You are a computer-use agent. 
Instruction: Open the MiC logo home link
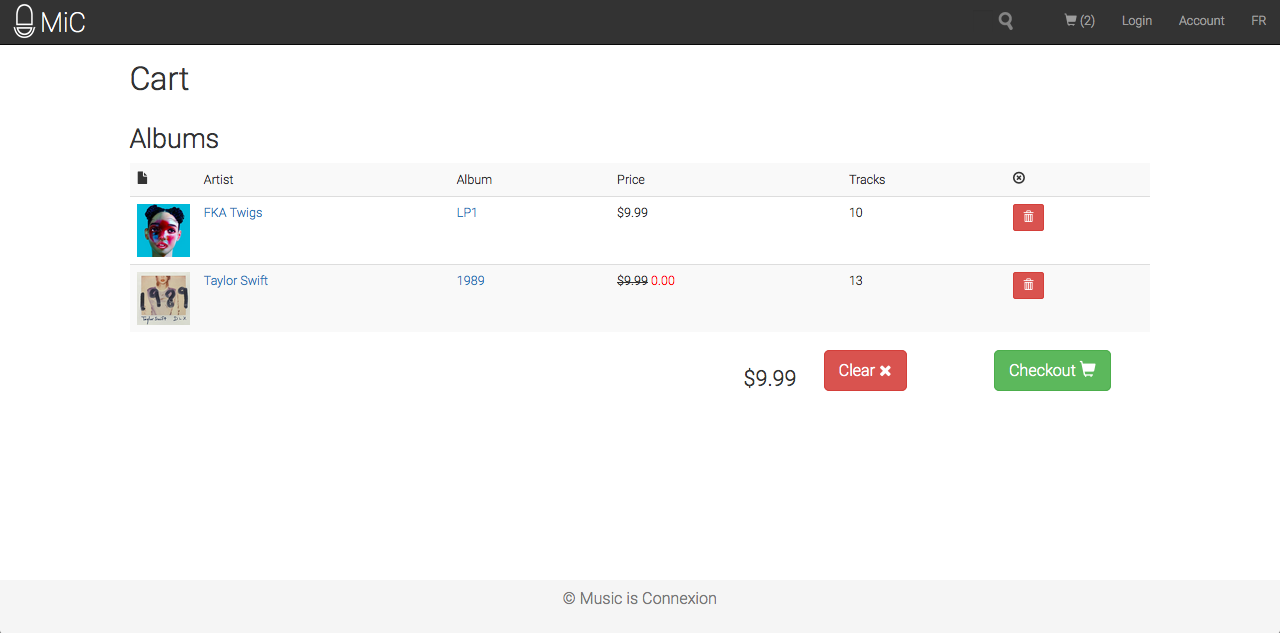point(50,21)
